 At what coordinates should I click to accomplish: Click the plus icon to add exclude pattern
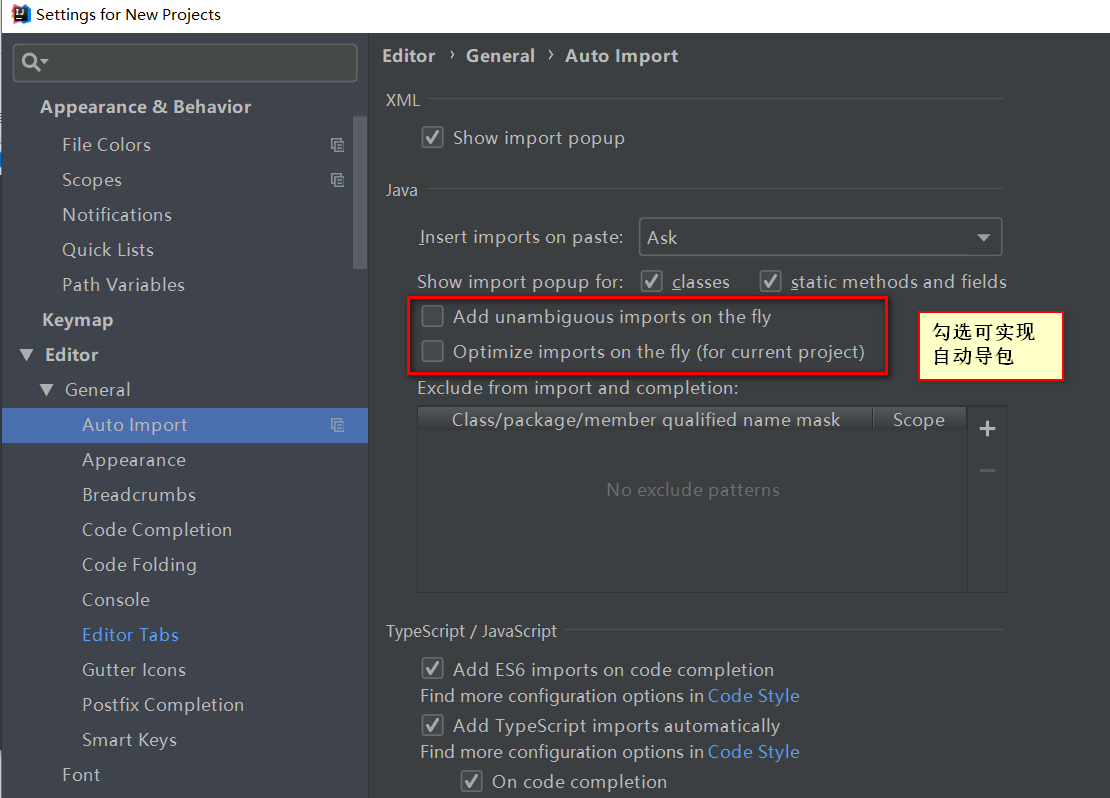tap(987, 428)
